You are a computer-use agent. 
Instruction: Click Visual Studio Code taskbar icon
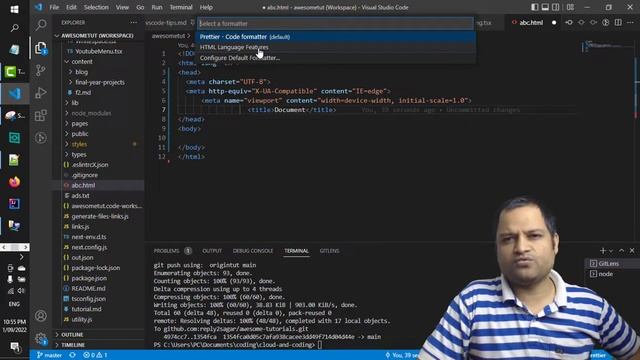click(x=14, y=93)
